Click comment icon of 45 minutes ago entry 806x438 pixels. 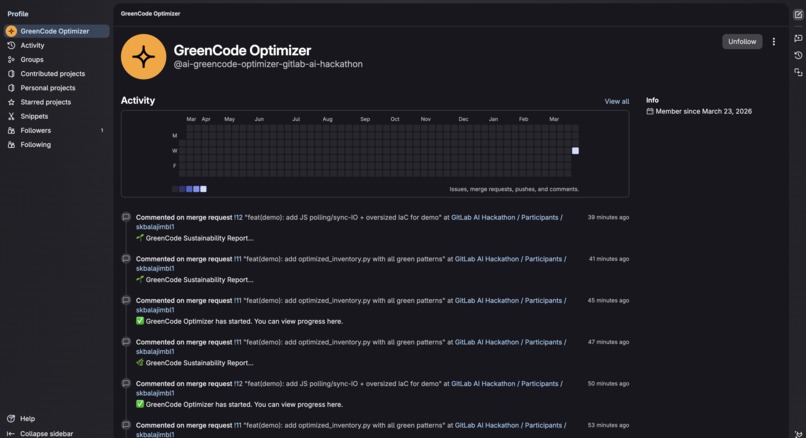tap(126, 300)
